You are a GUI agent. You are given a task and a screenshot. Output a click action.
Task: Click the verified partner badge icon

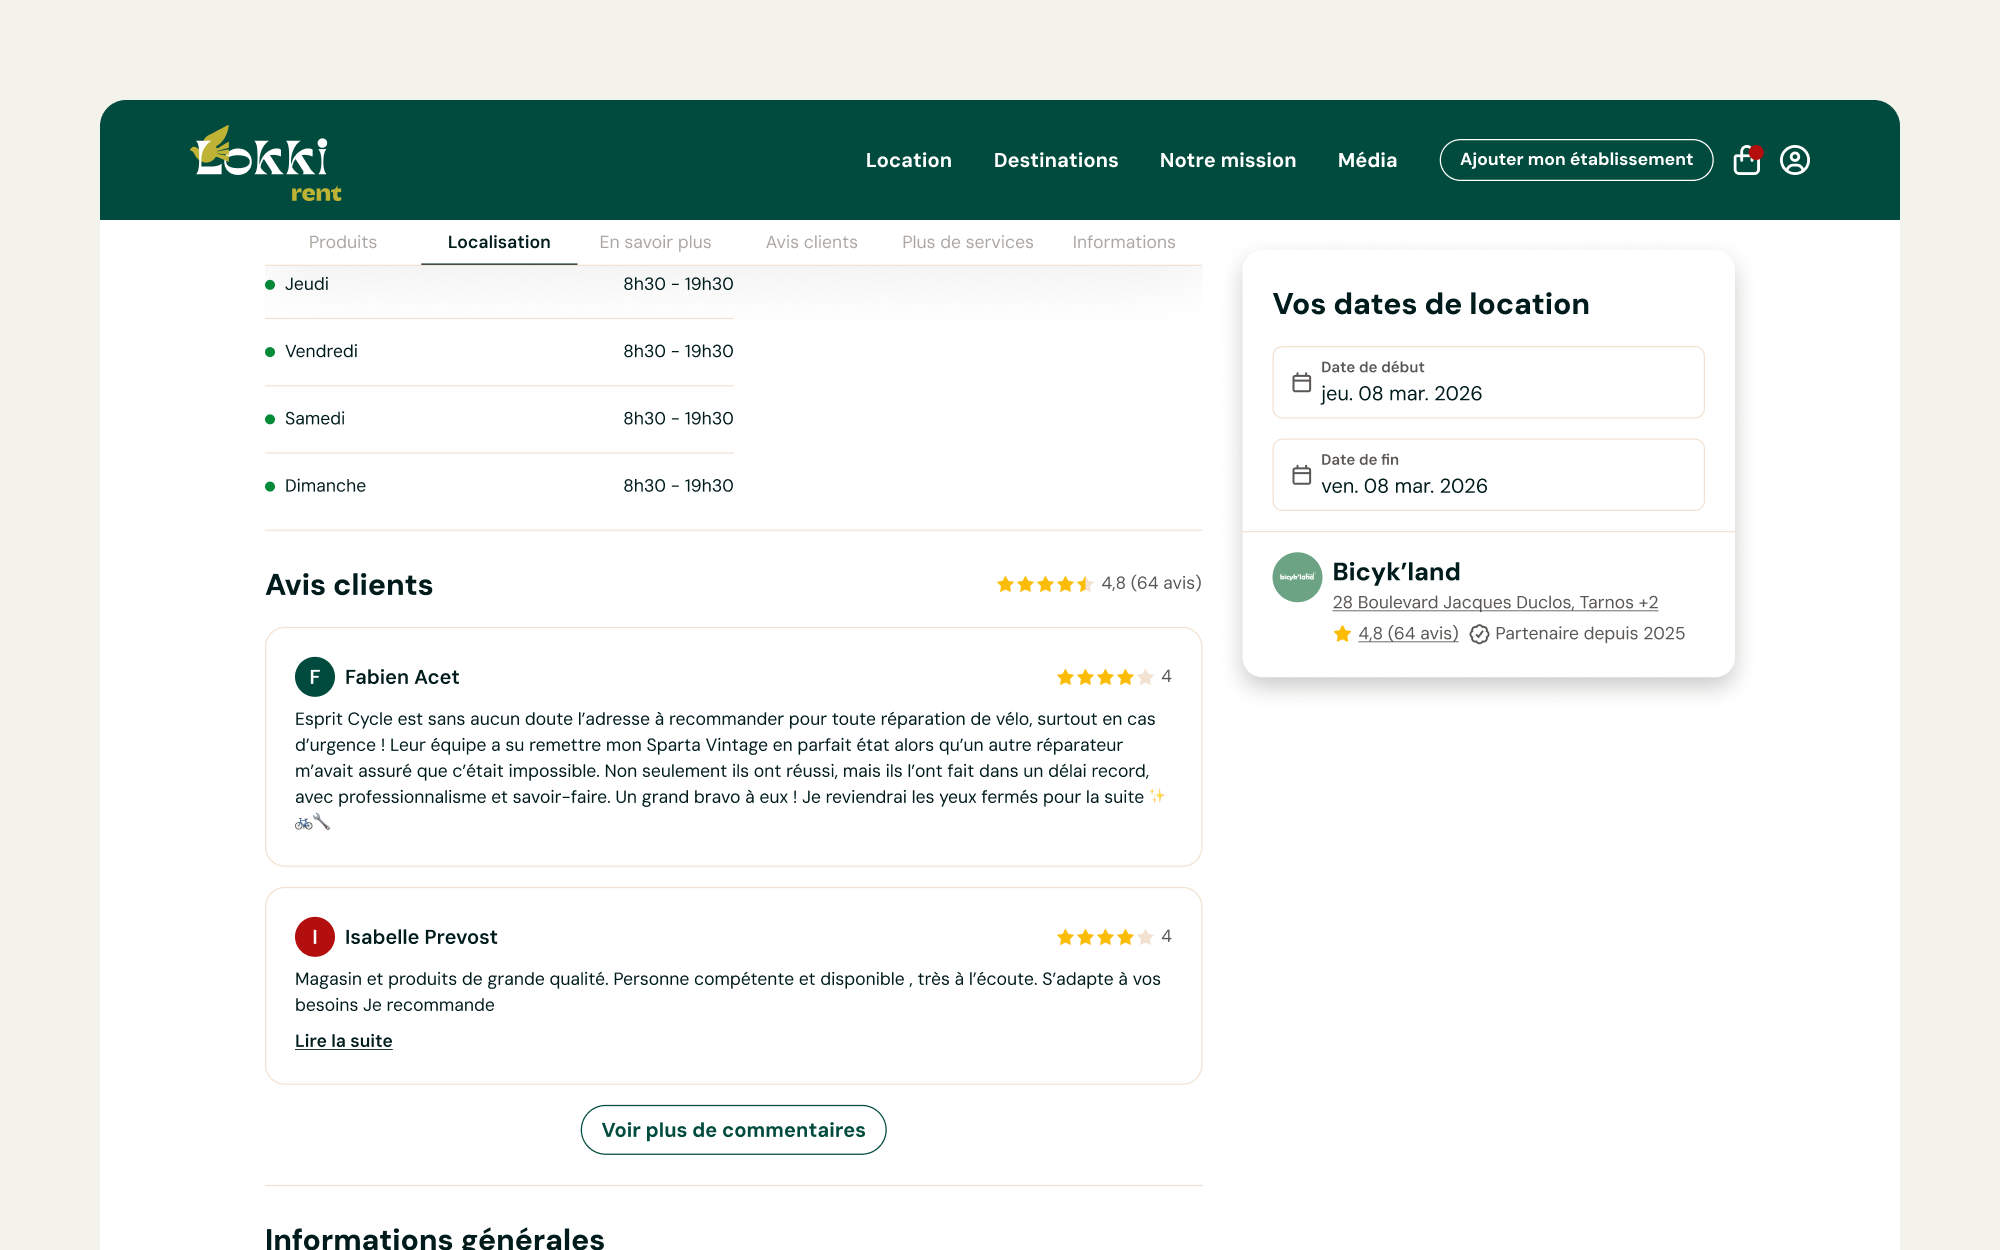pyautogui.click(x=1479, y=634)
